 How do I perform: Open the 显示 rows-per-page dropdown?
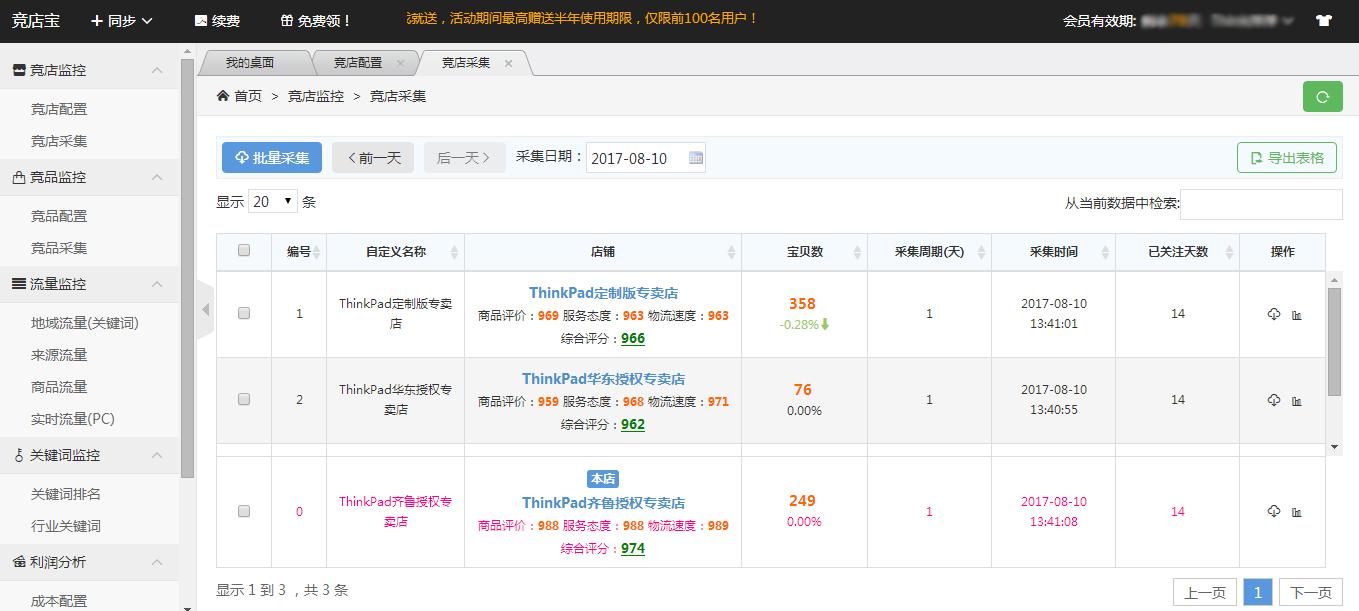tap(273, 201)
